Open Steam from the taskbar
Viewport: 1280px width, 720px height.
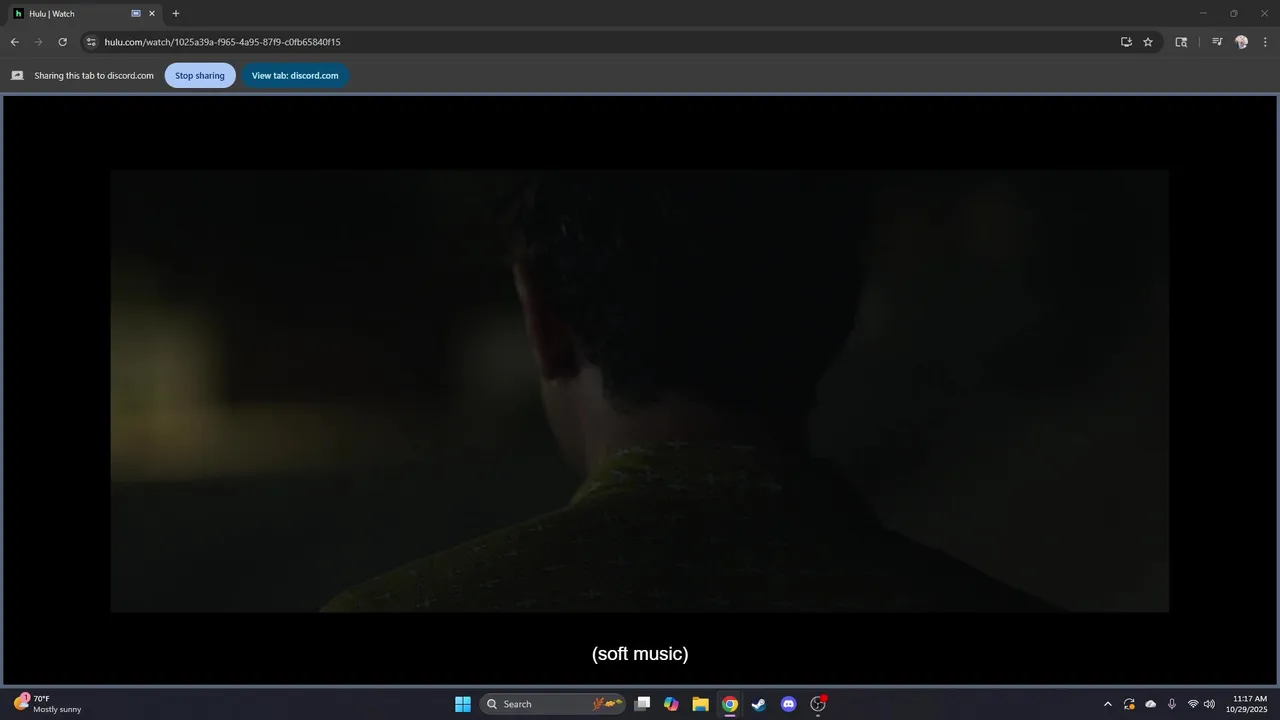759,704
